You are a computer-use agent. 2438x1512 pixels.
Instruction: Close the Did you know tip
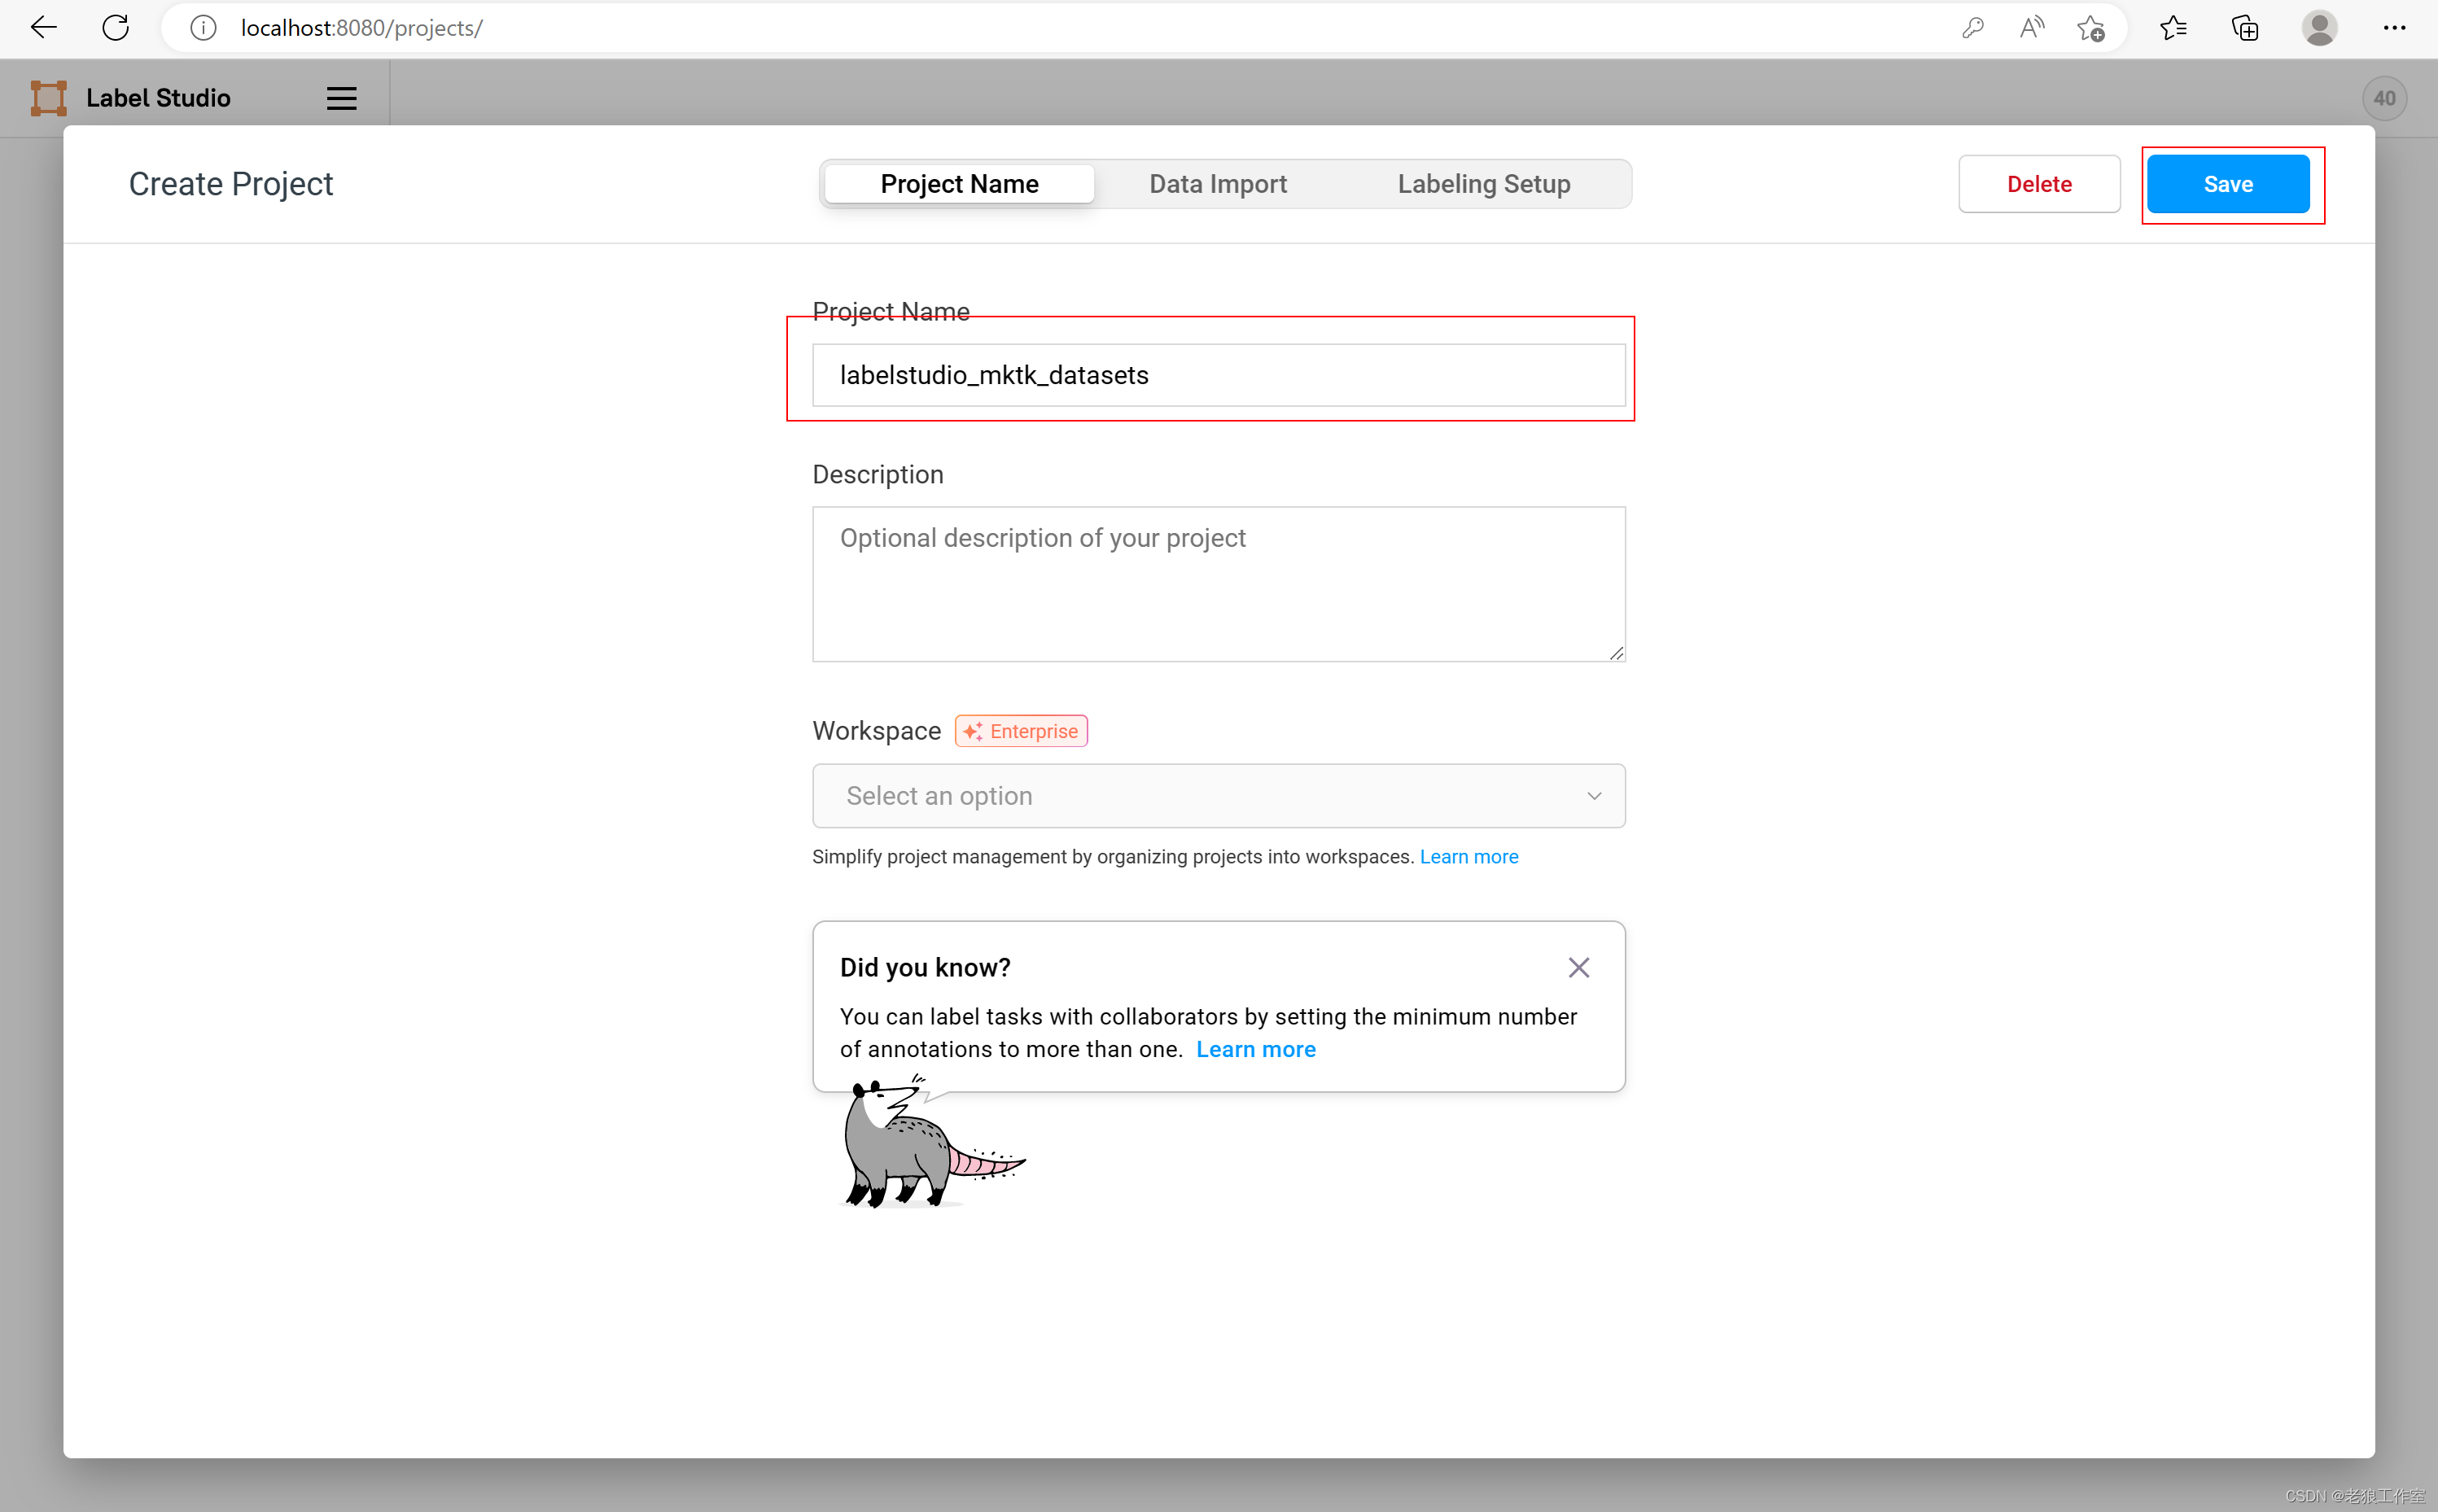1578,967
